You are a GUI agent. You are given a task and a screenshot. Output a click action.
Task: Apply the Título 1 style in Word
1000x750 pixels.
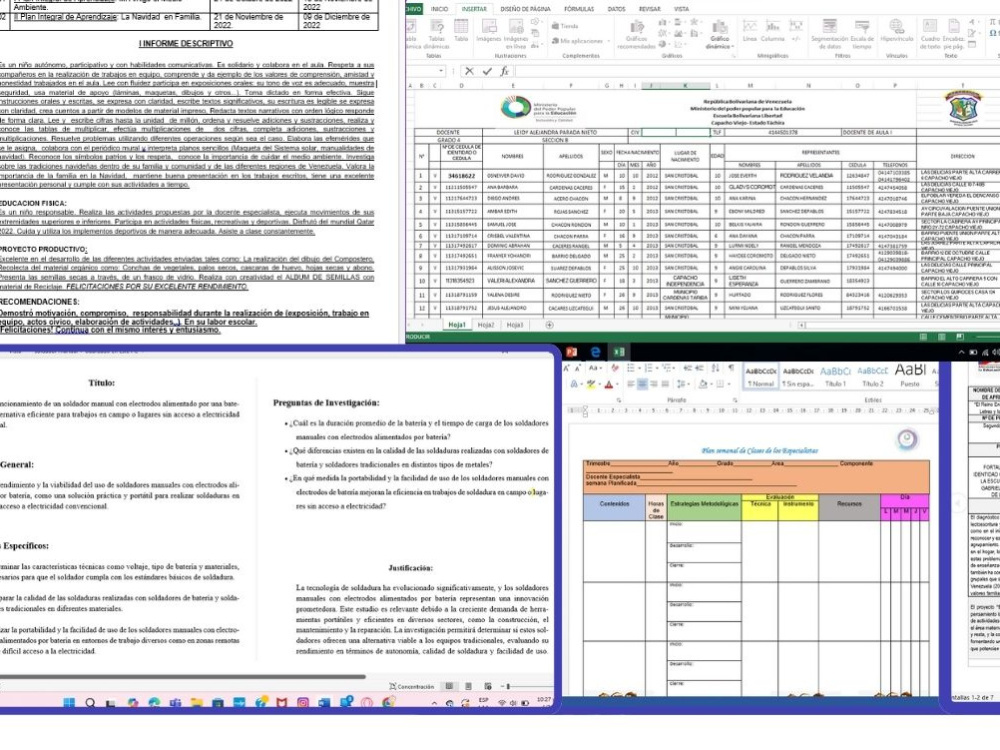coord(835,376)
